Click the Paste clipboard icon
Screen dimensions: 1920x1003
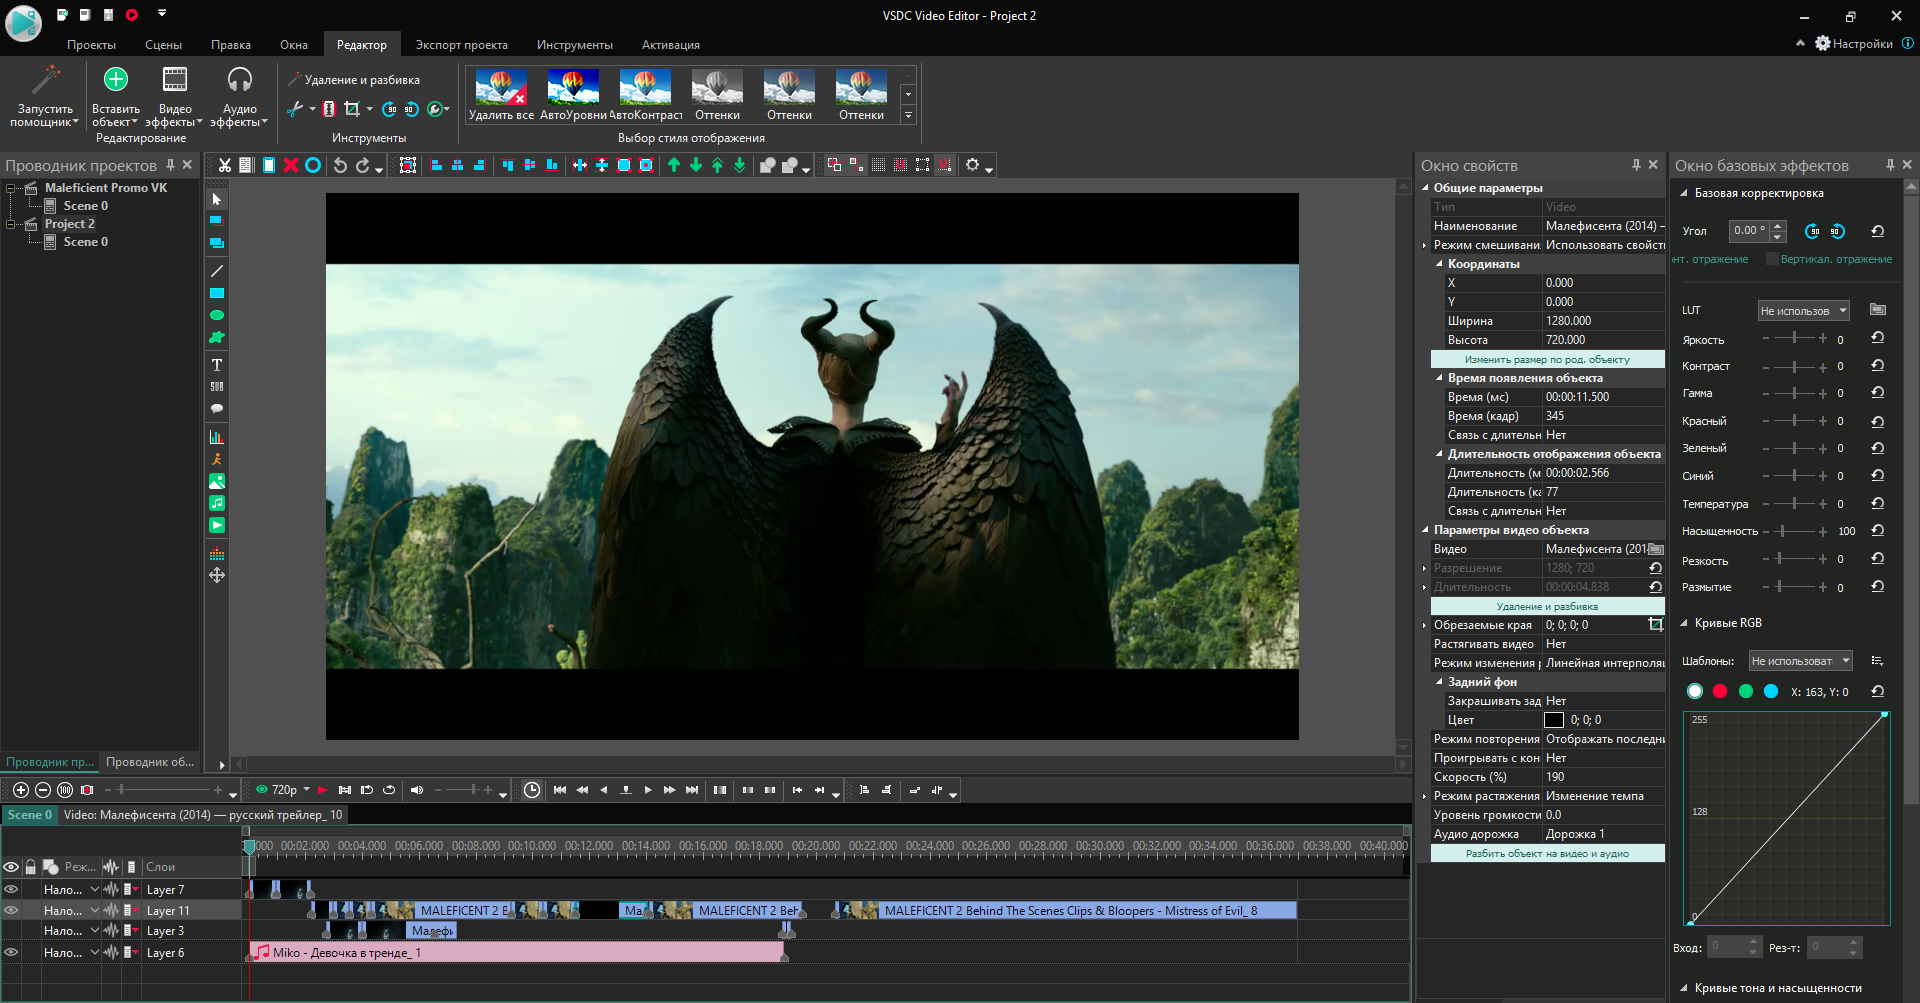coord(269,165)
